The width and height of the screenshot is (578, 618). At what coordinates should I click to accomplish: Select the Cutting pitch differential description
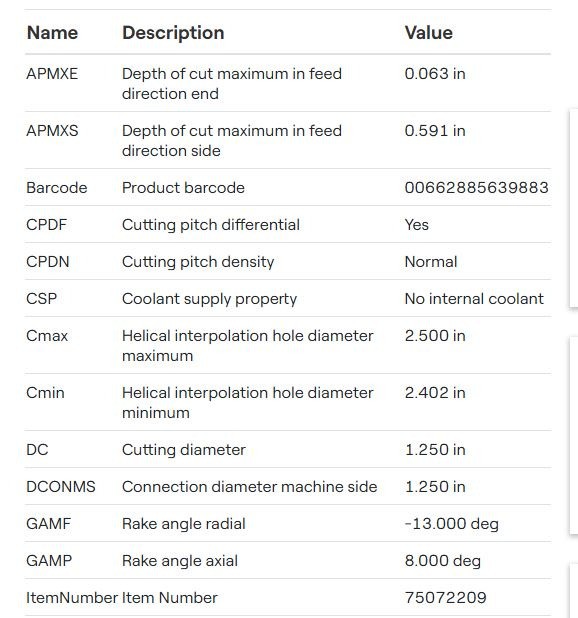211,225
